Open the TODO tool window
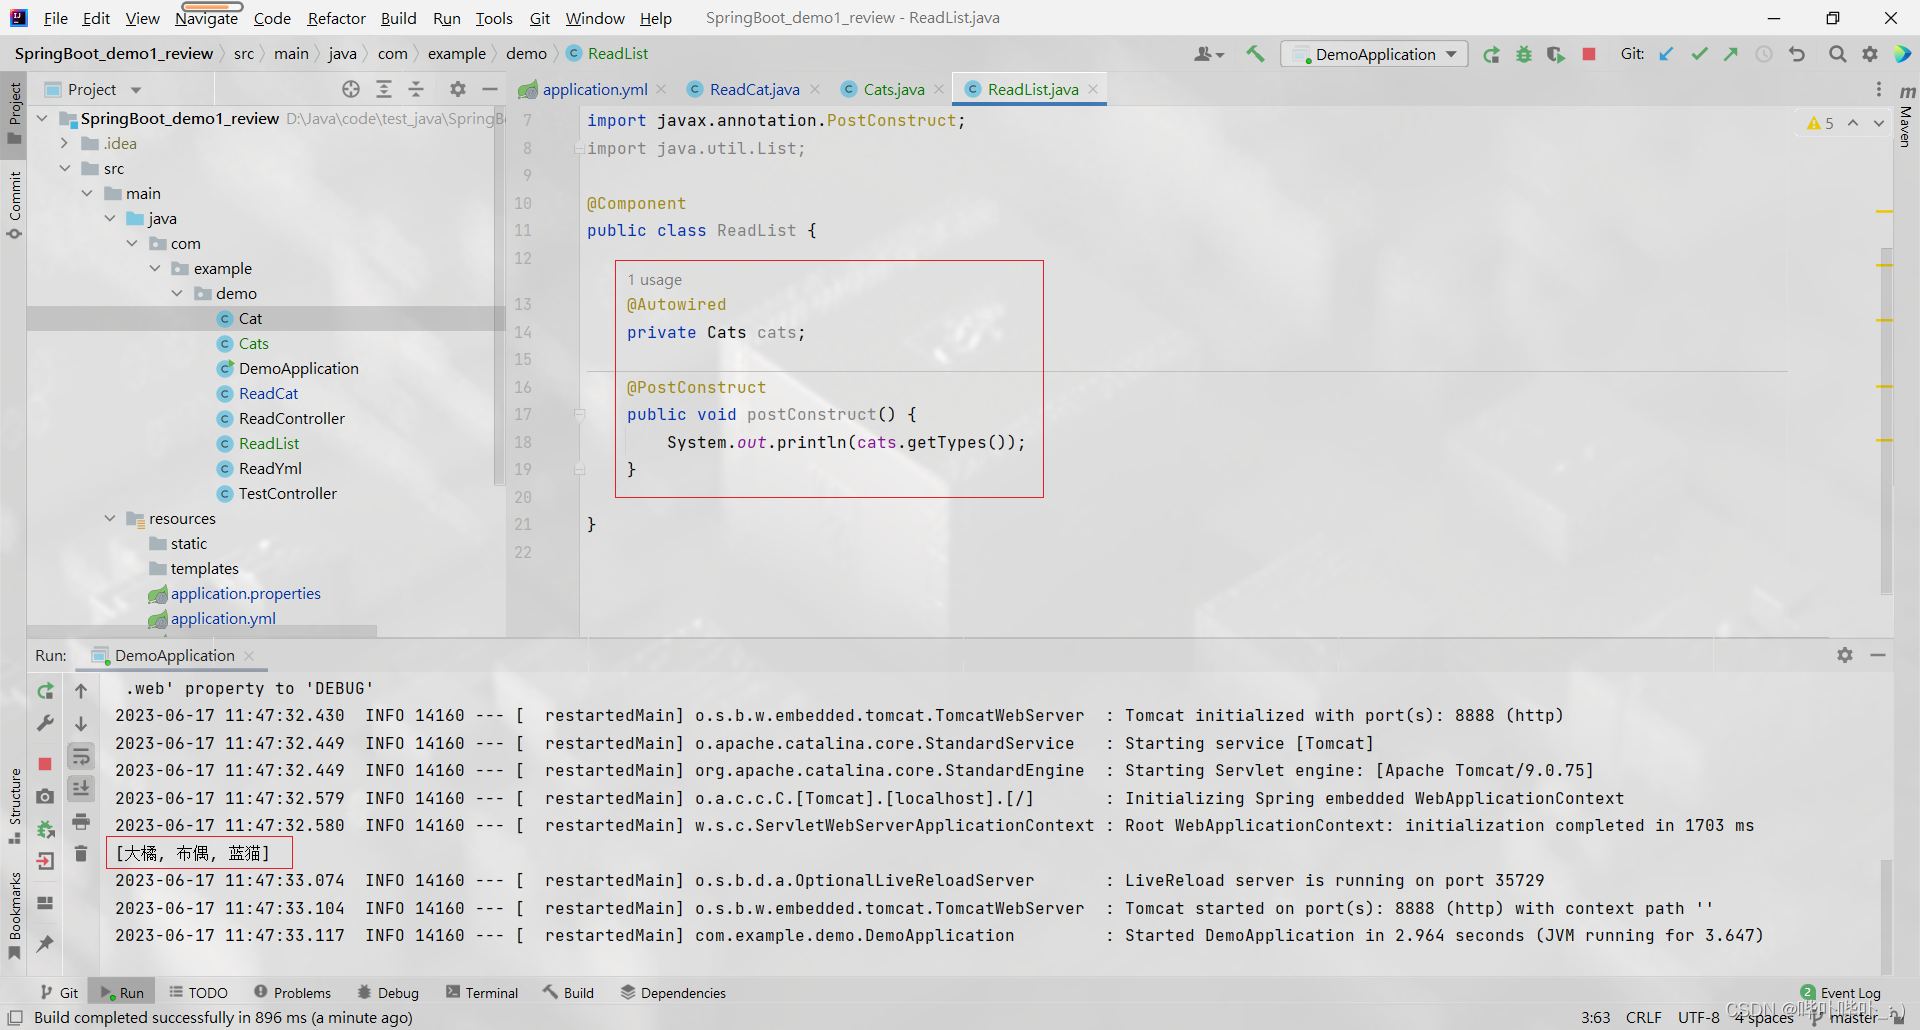This screenshot has height=1030, width=1920. tap(198, 993)
